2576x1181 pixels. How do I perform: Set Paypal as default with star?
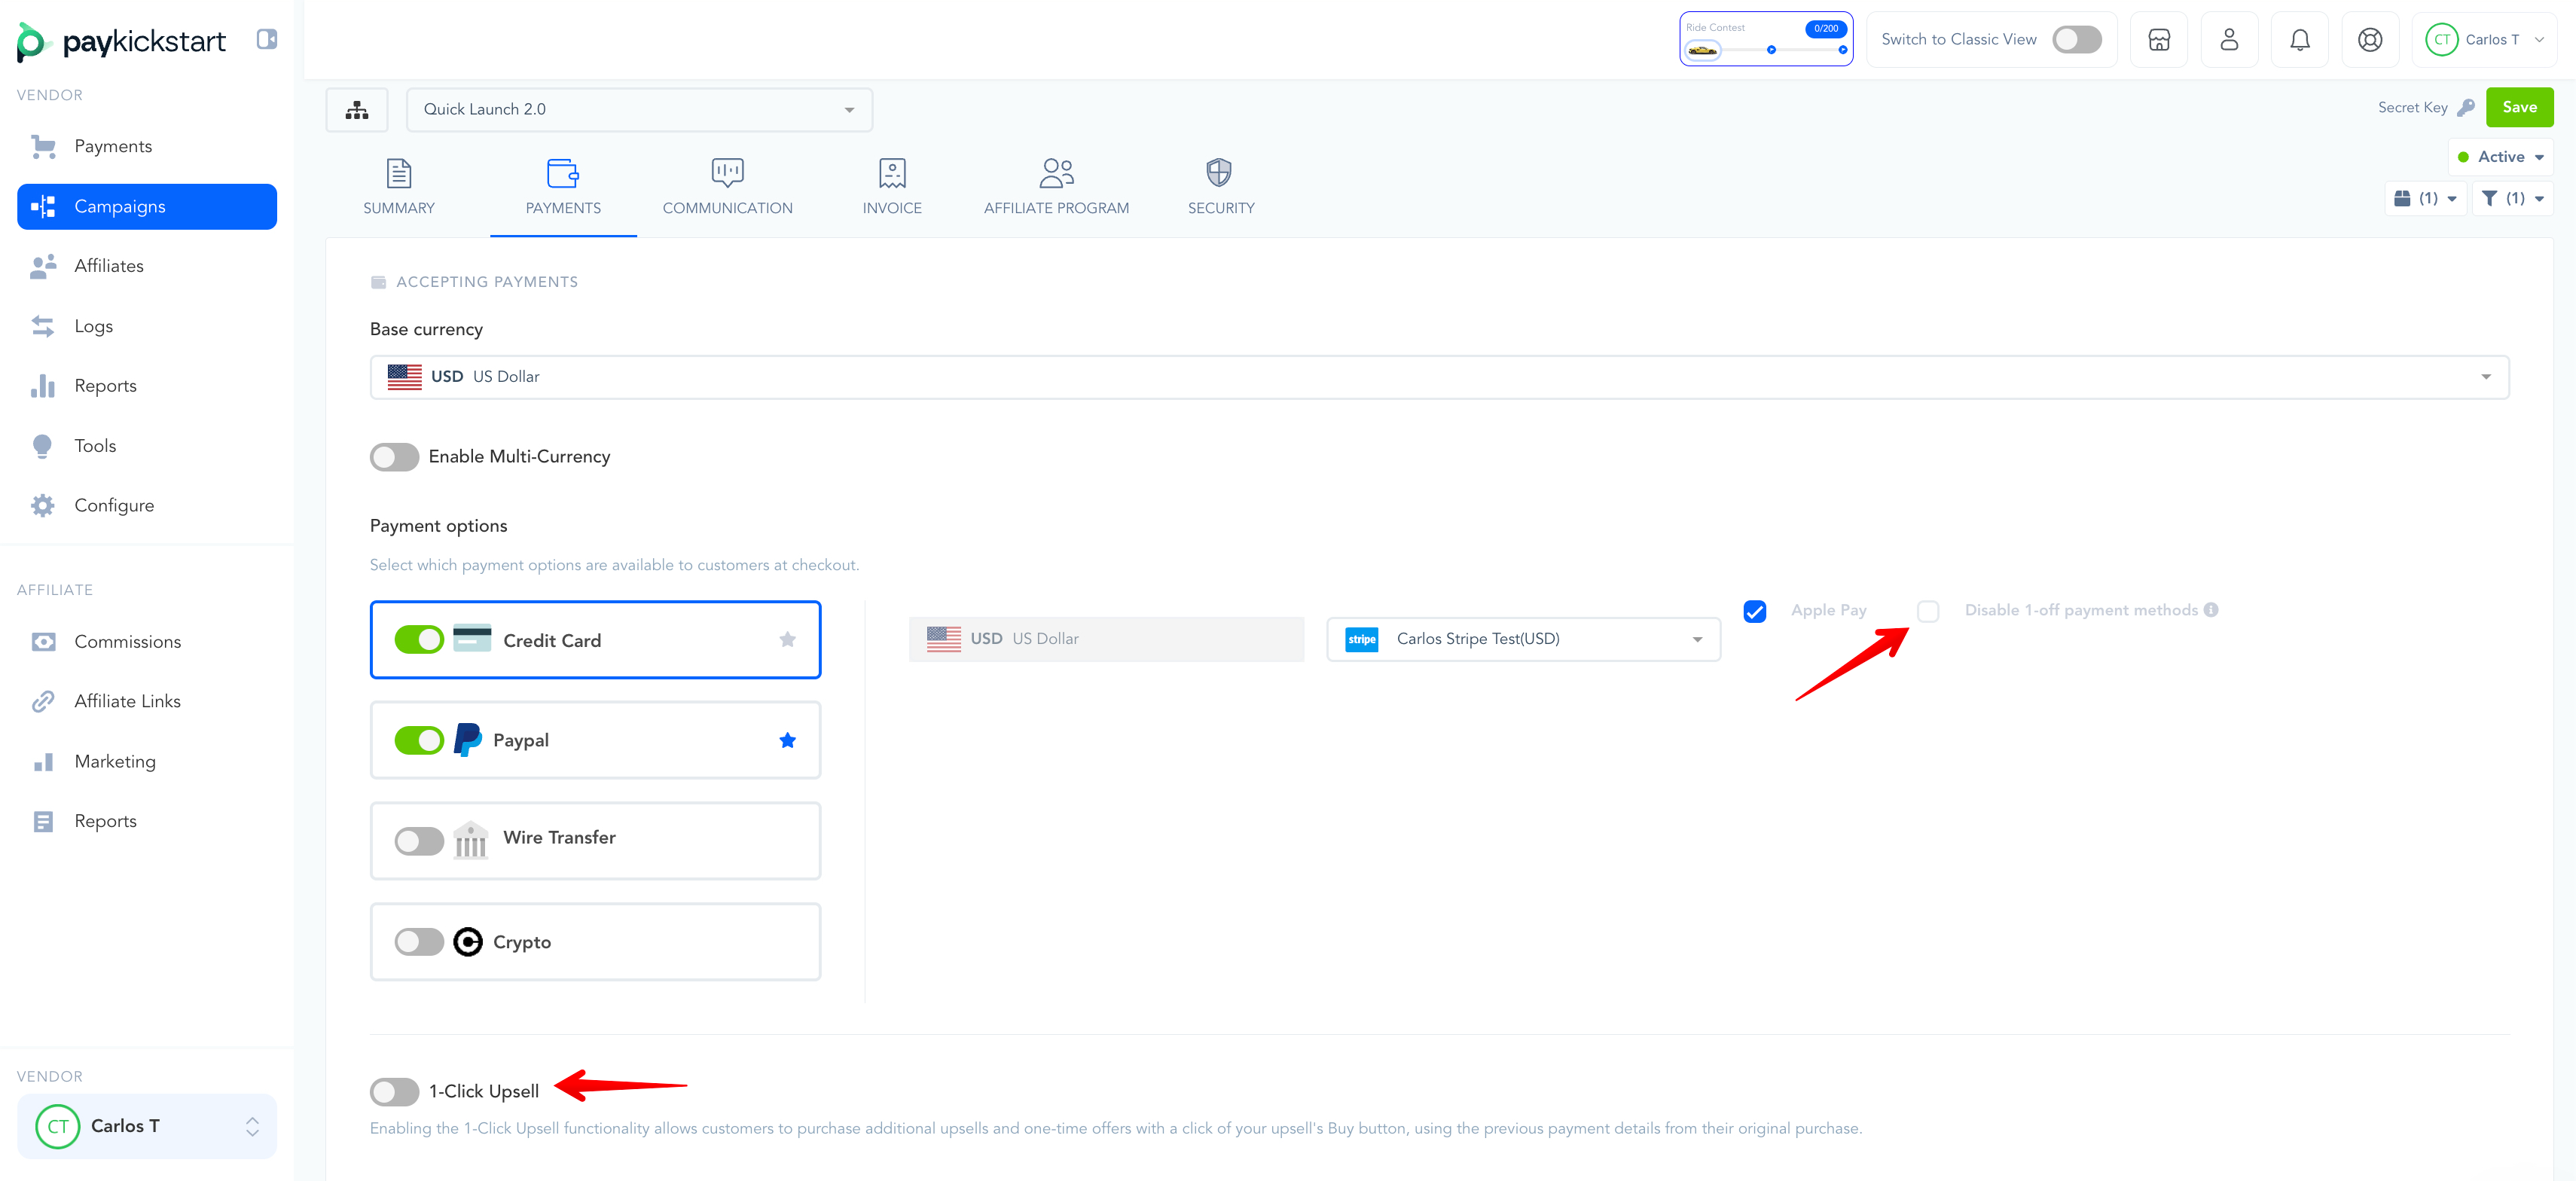coord(787,741)
